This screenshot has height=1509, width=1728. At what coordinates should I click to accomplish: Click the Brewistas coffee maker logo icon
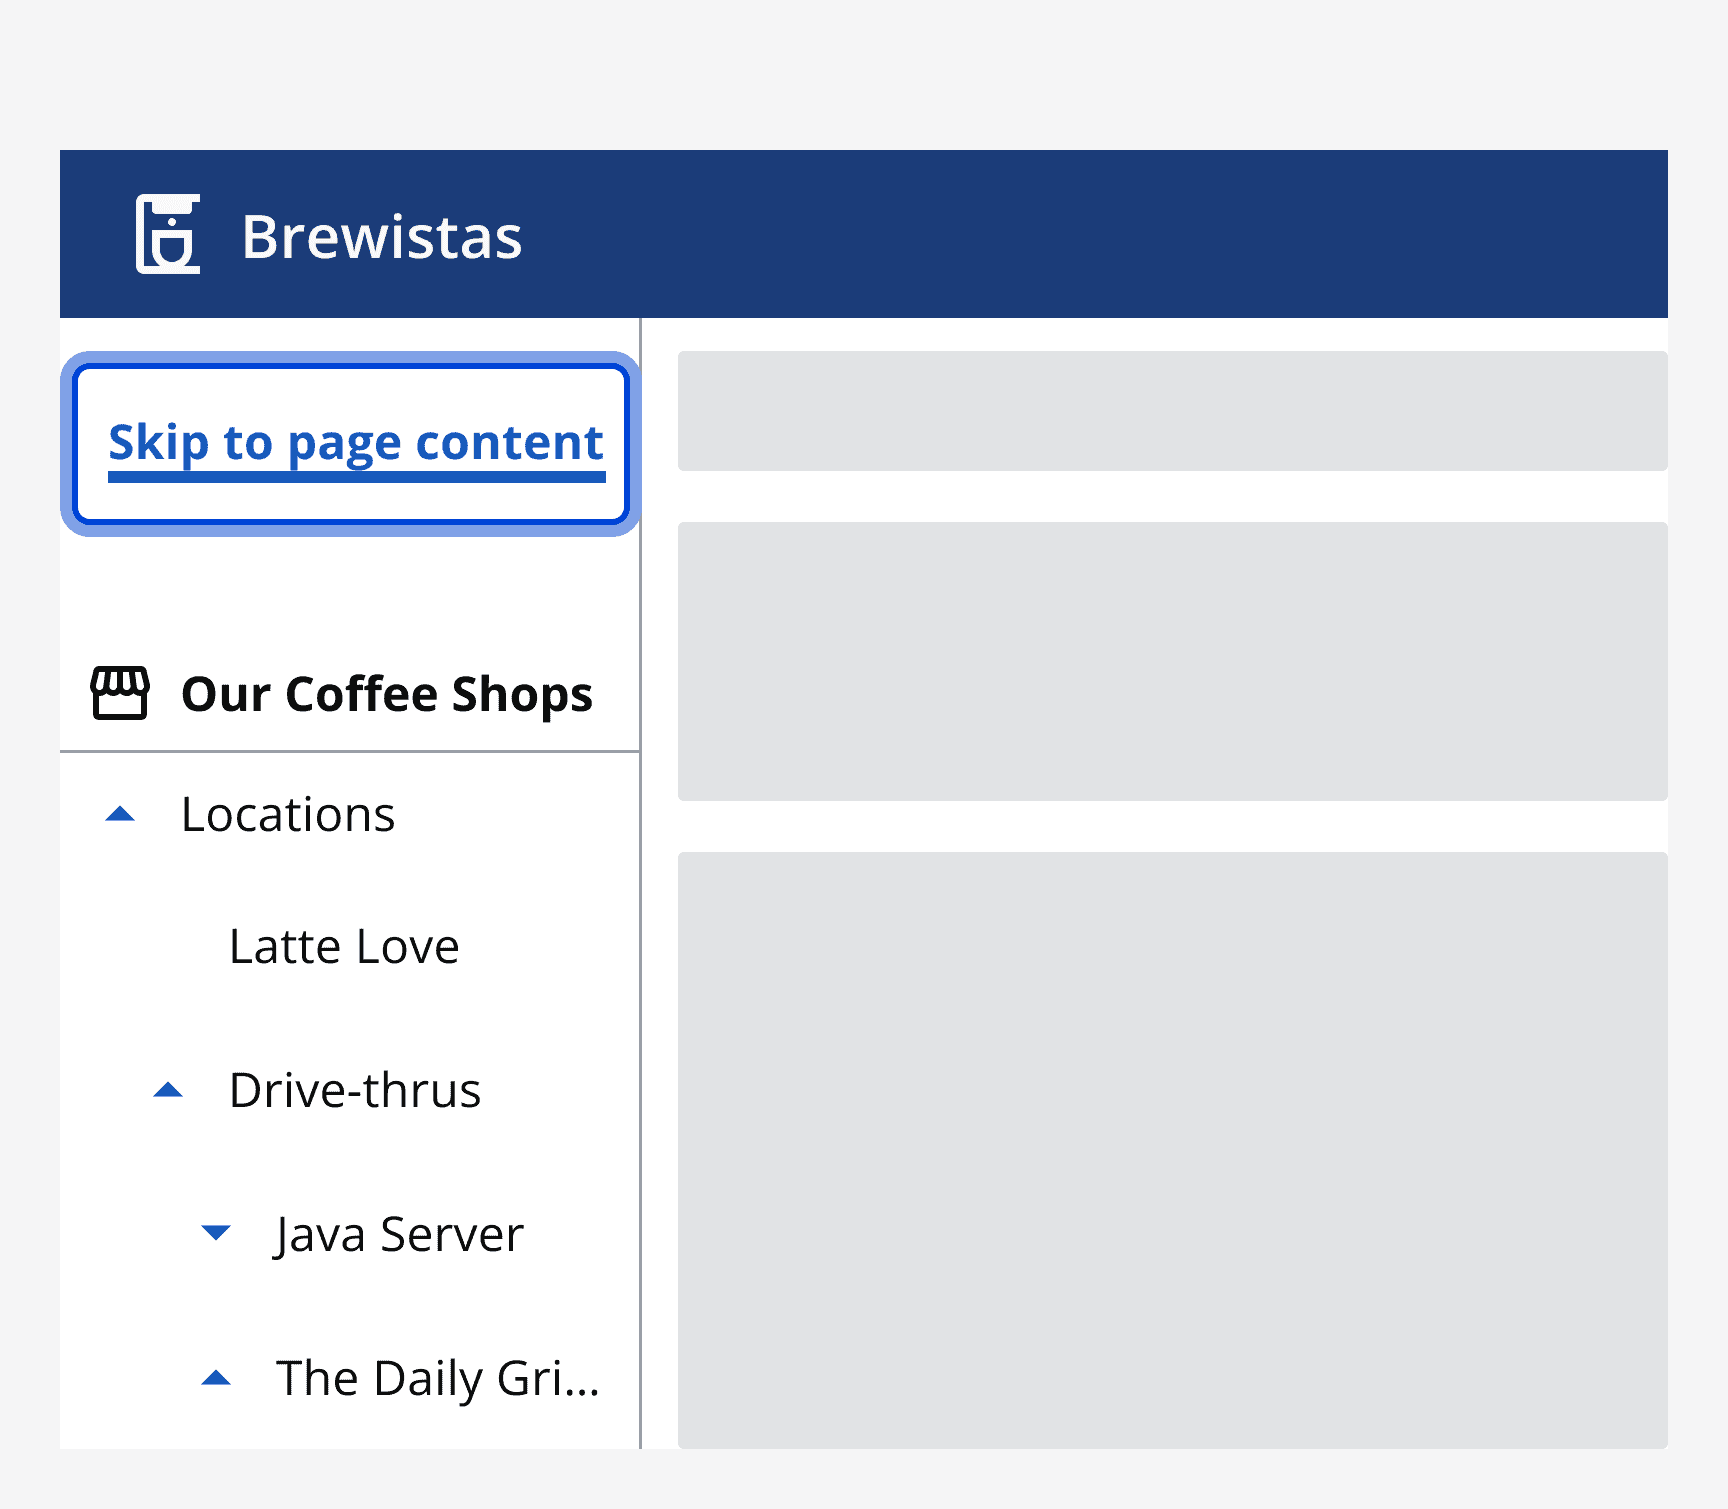coord(169,234)
